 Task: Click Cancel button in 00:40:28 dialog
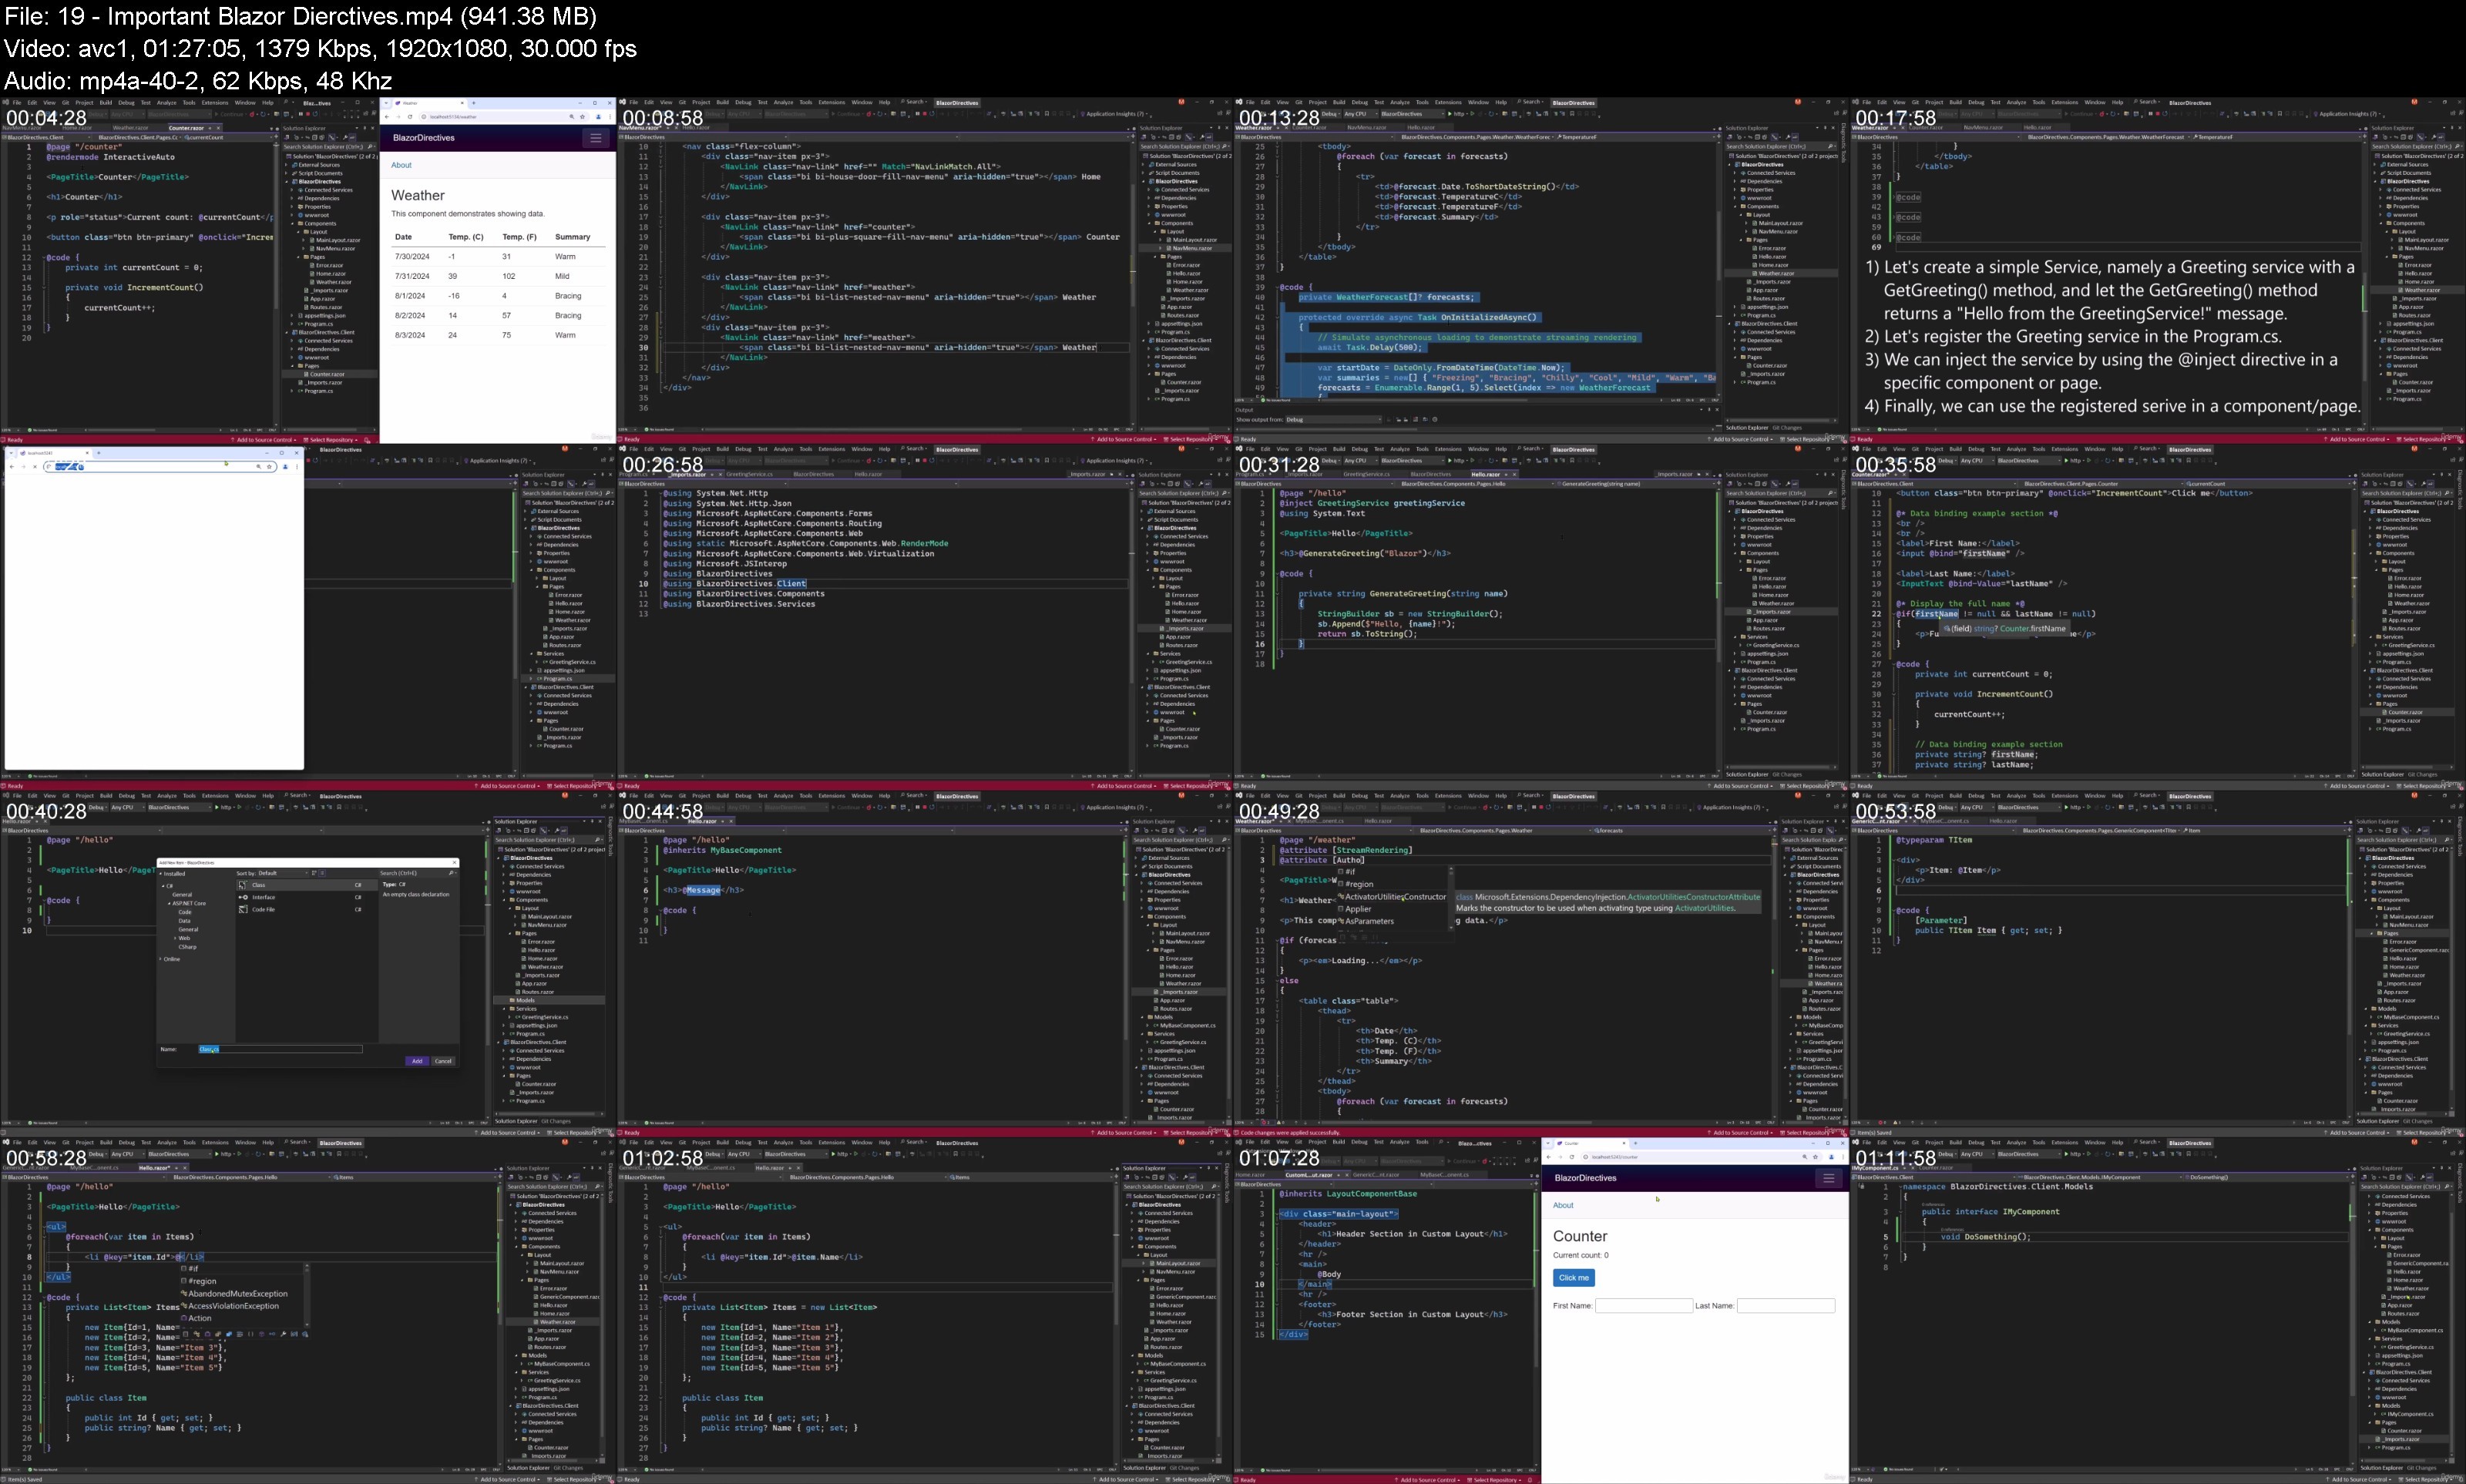coord(444,1061)
